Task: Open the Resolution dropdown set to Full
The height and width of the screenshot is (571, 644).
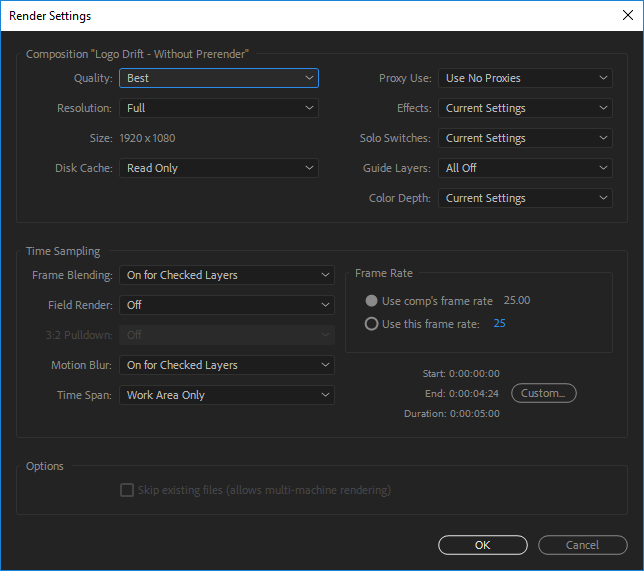Action: pyautogui.click(x=219, y=108)
